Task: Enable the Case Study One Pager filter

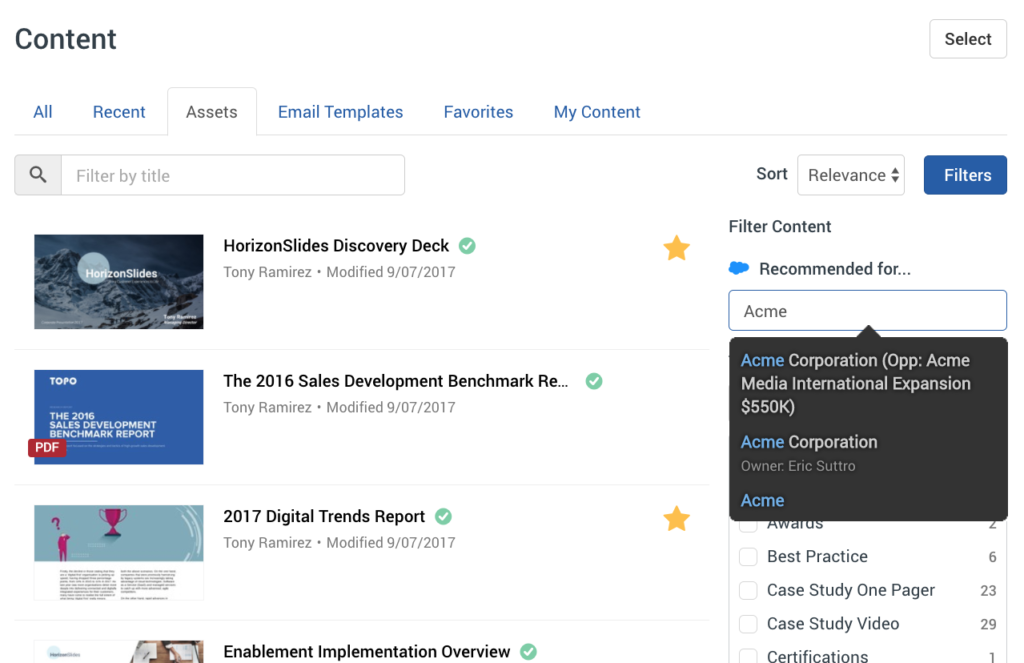Action: click(x=747, y=590)
